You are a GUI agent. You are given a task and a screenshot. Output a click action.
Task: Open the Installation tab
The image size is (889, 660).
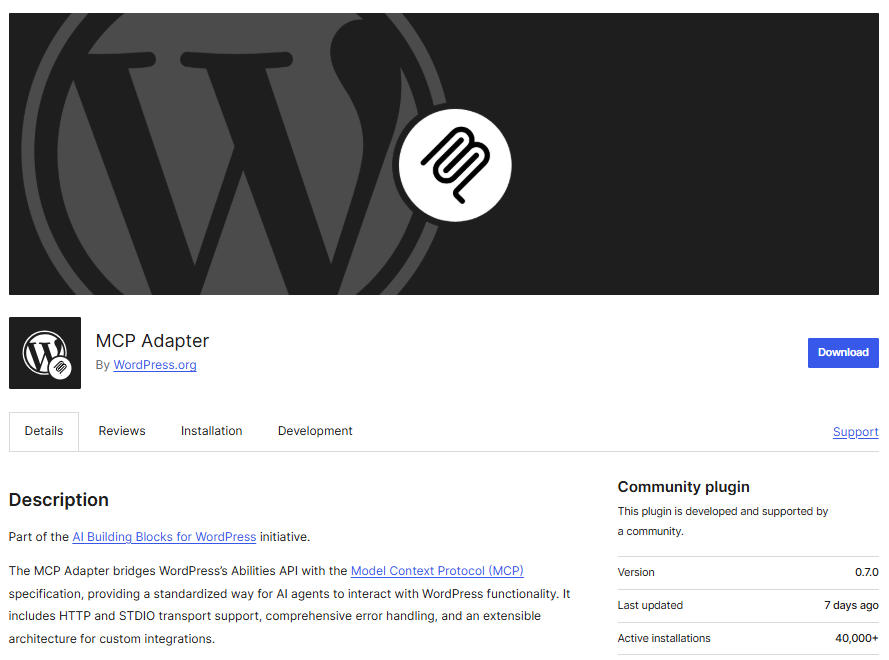211,431
